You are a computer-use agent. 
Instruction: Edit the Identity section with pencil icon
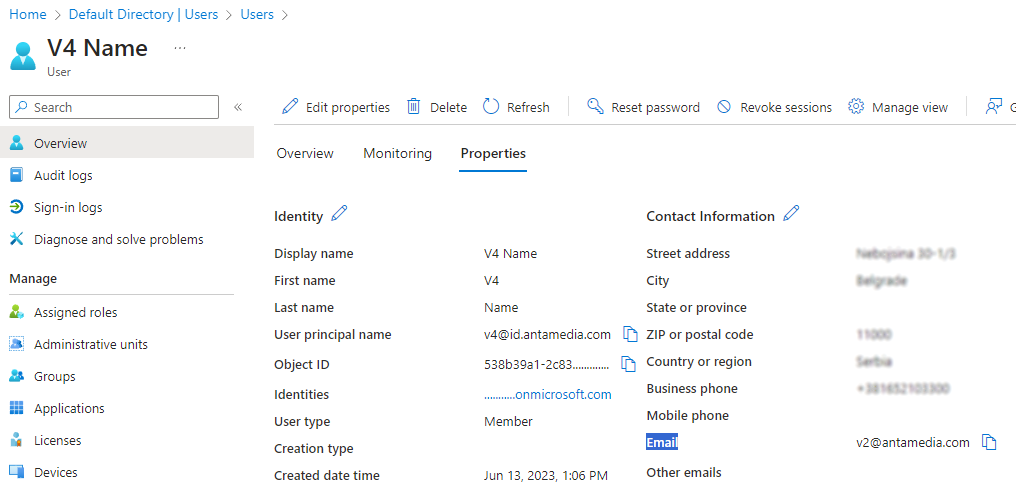[x=339, y=214]
